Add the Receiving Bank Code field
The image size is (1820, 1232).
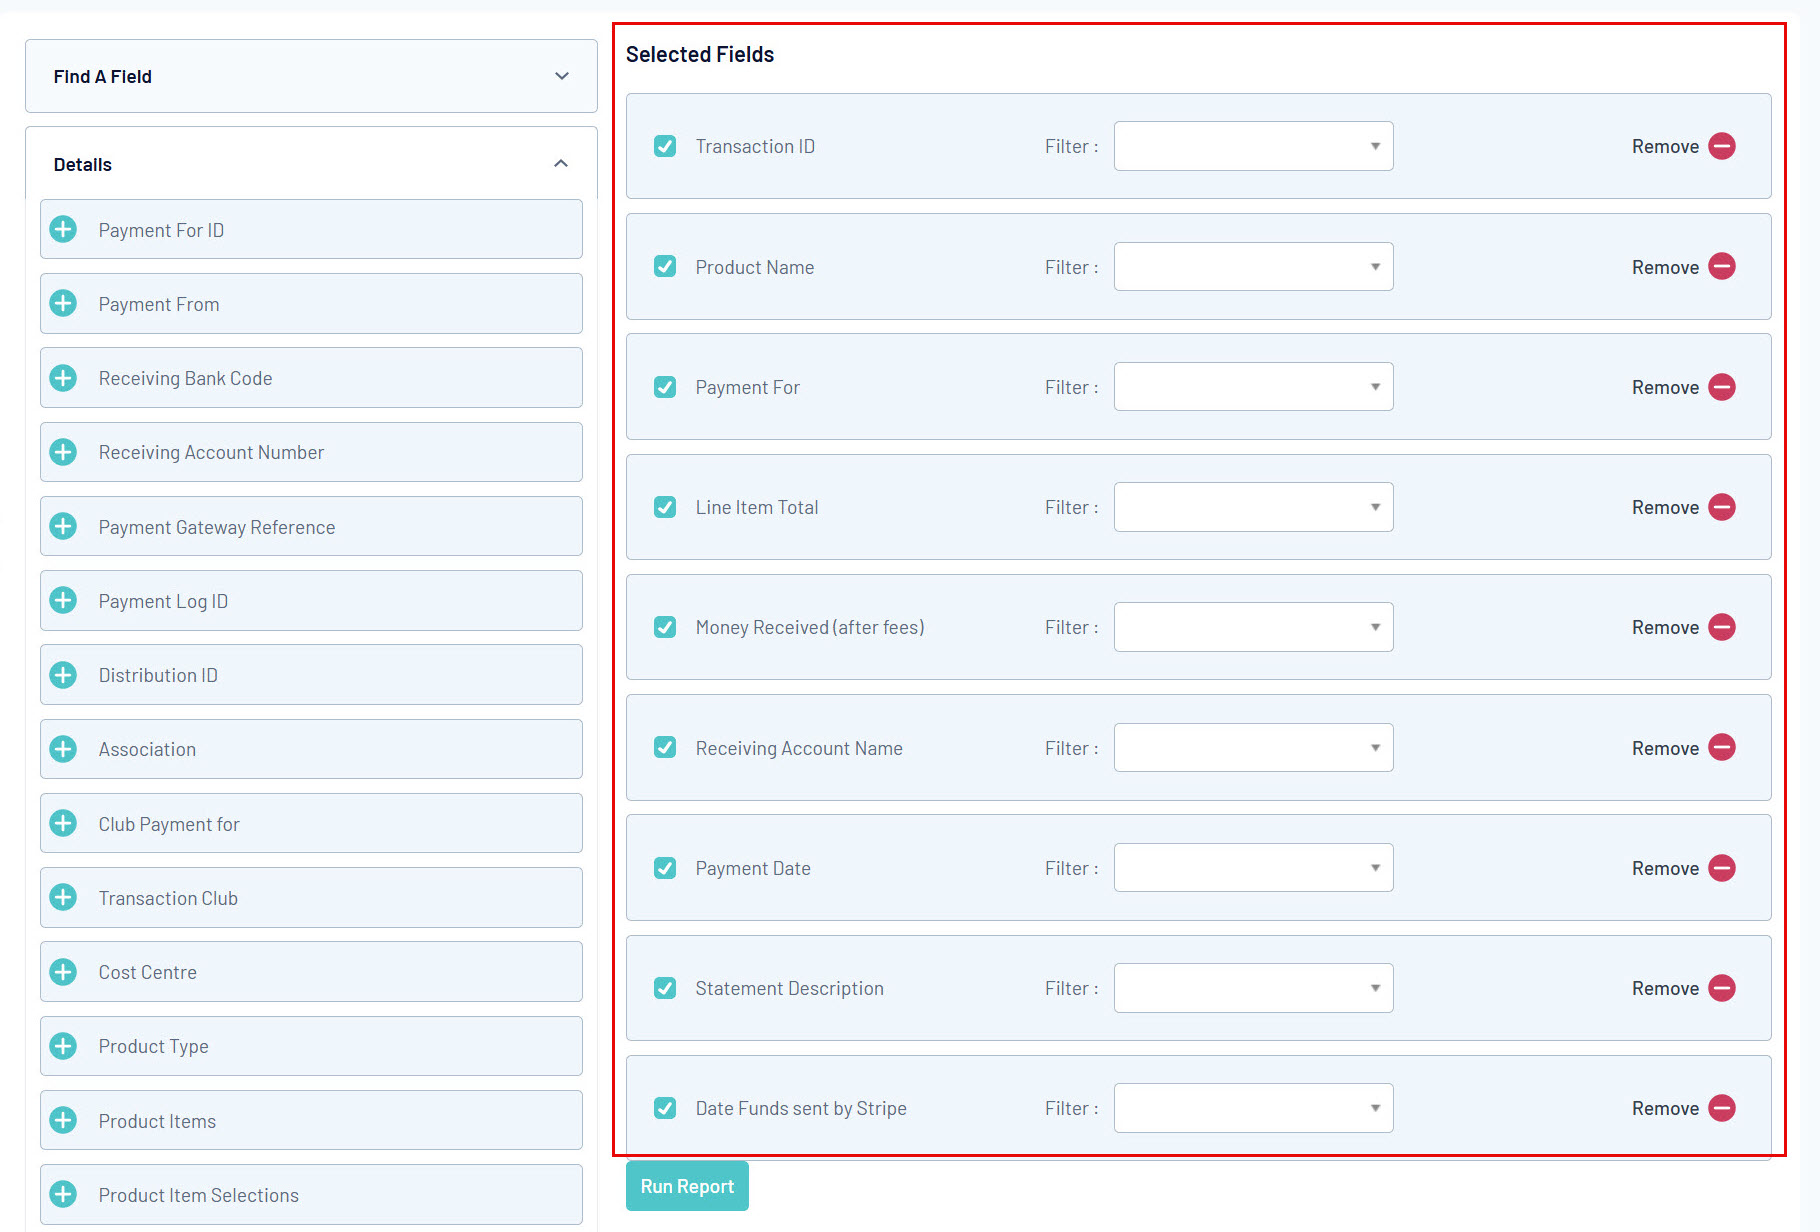click(63, 378)
